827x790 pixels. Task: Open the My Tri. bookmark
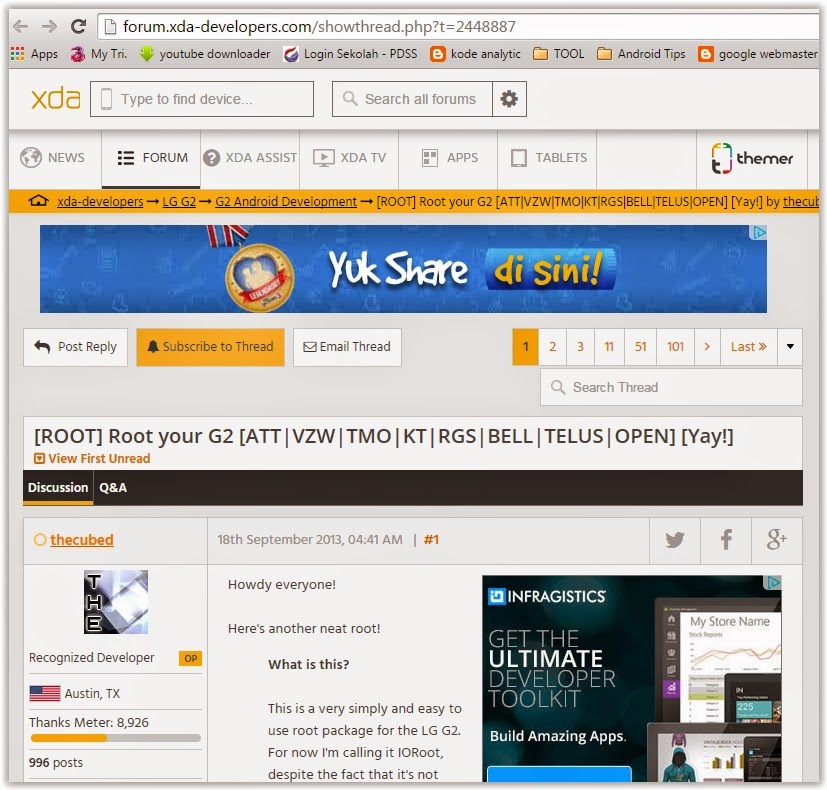coord(99,54)
